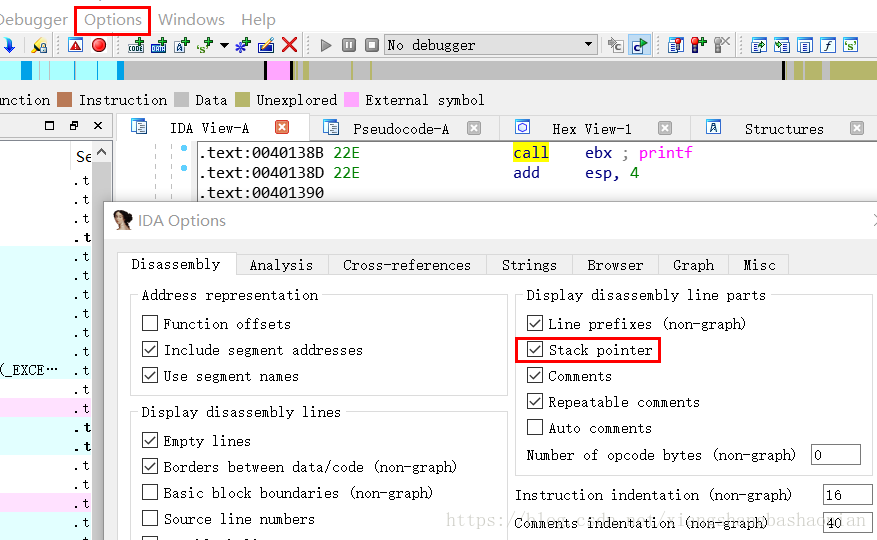Click the grayed delete breakpoint icon
The height and width of the screenshot is (540, 877).
pos(722,45)
